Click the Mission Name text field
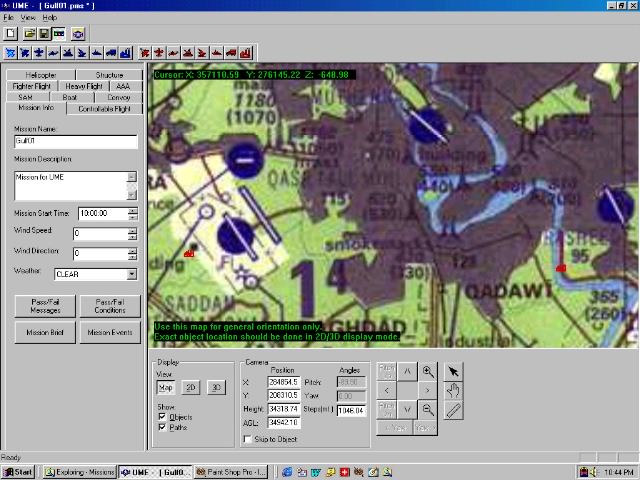 click(75, 142)
